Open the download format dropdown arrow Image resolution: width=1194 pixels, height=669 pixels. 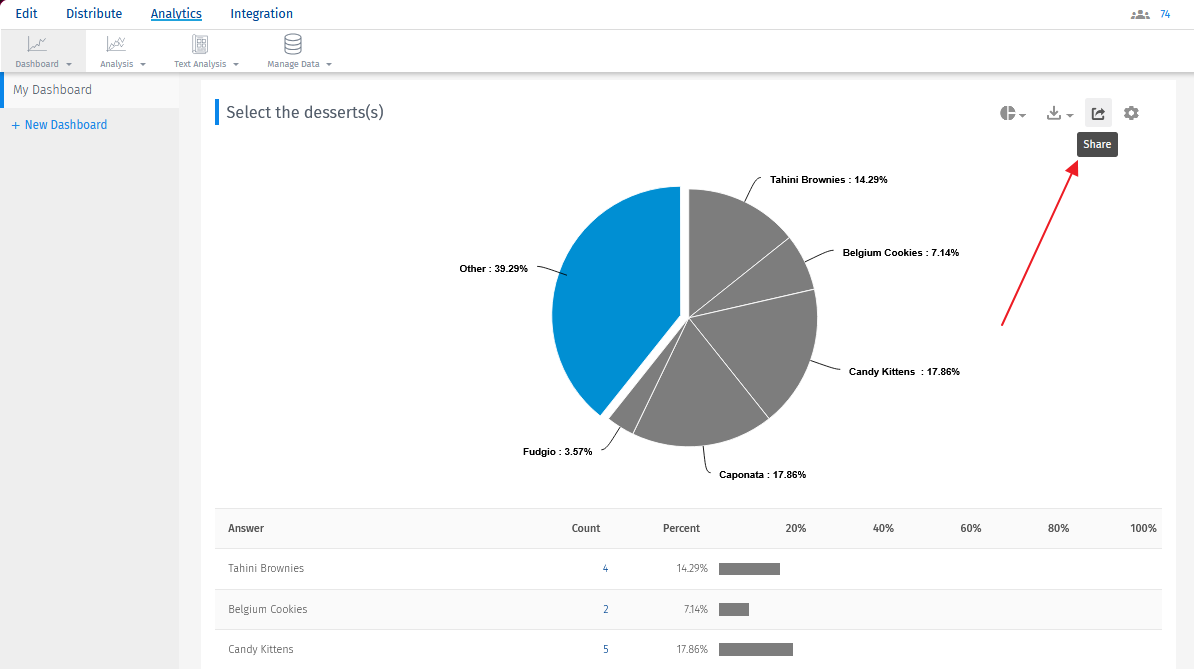(1068, 115)
